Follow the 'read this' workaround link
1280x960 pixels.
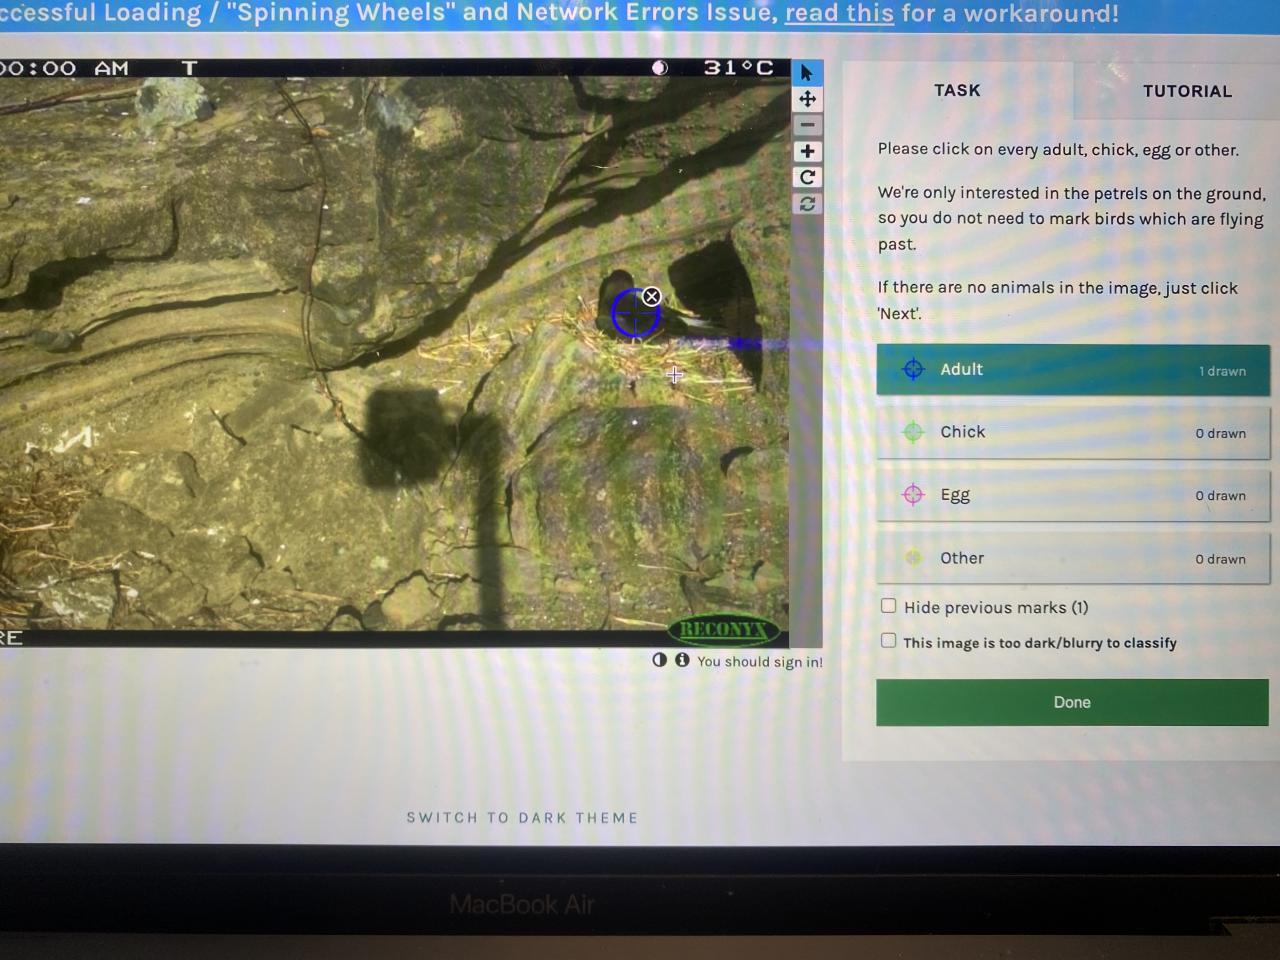(x=839, y=13)
